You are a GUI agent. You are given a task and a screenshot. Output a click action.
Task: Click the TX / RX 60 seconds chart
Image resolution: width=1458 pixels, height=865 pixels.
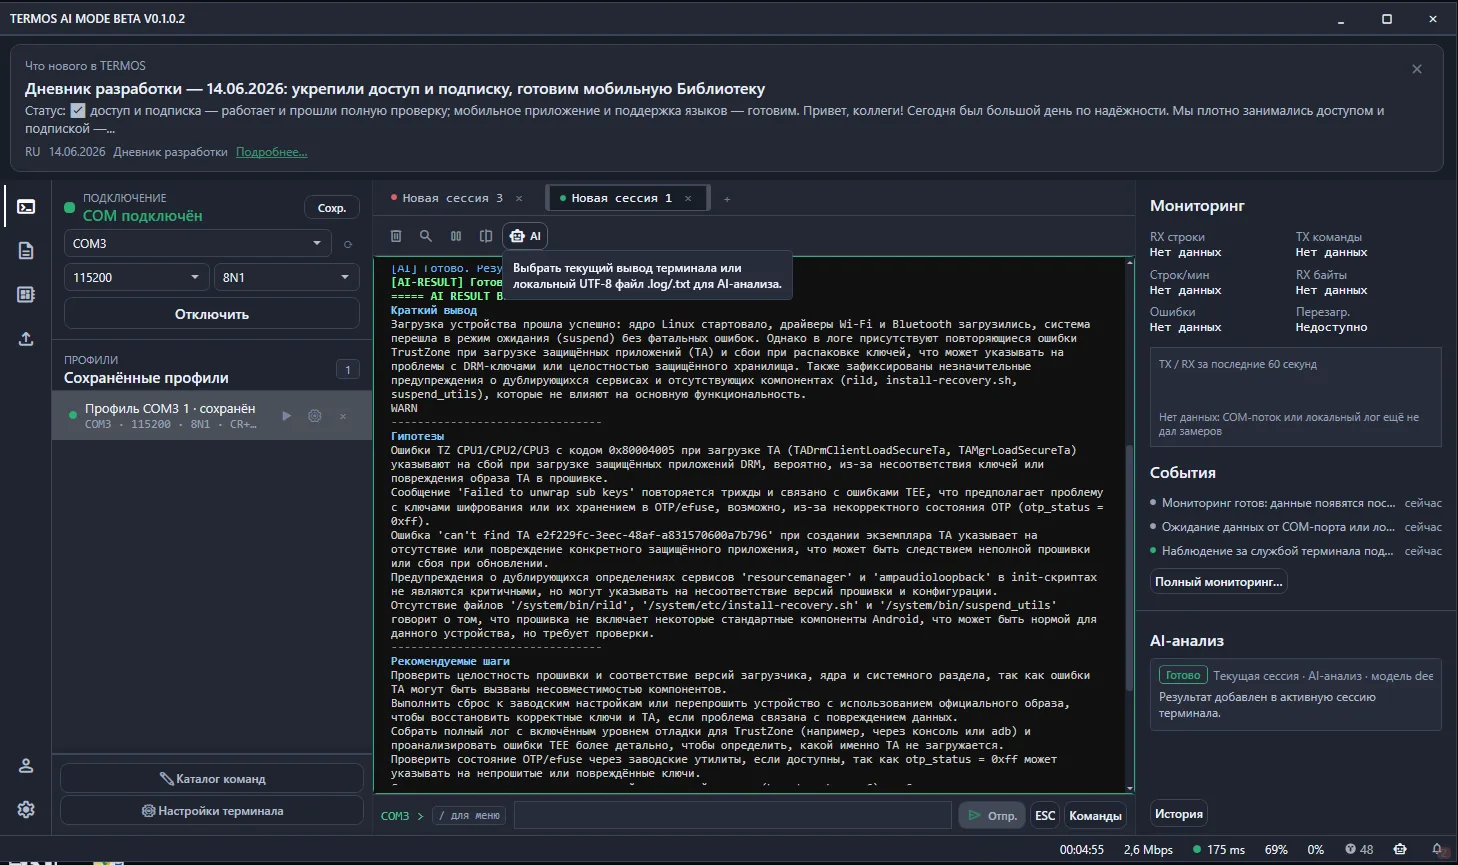click(1296, 397)
